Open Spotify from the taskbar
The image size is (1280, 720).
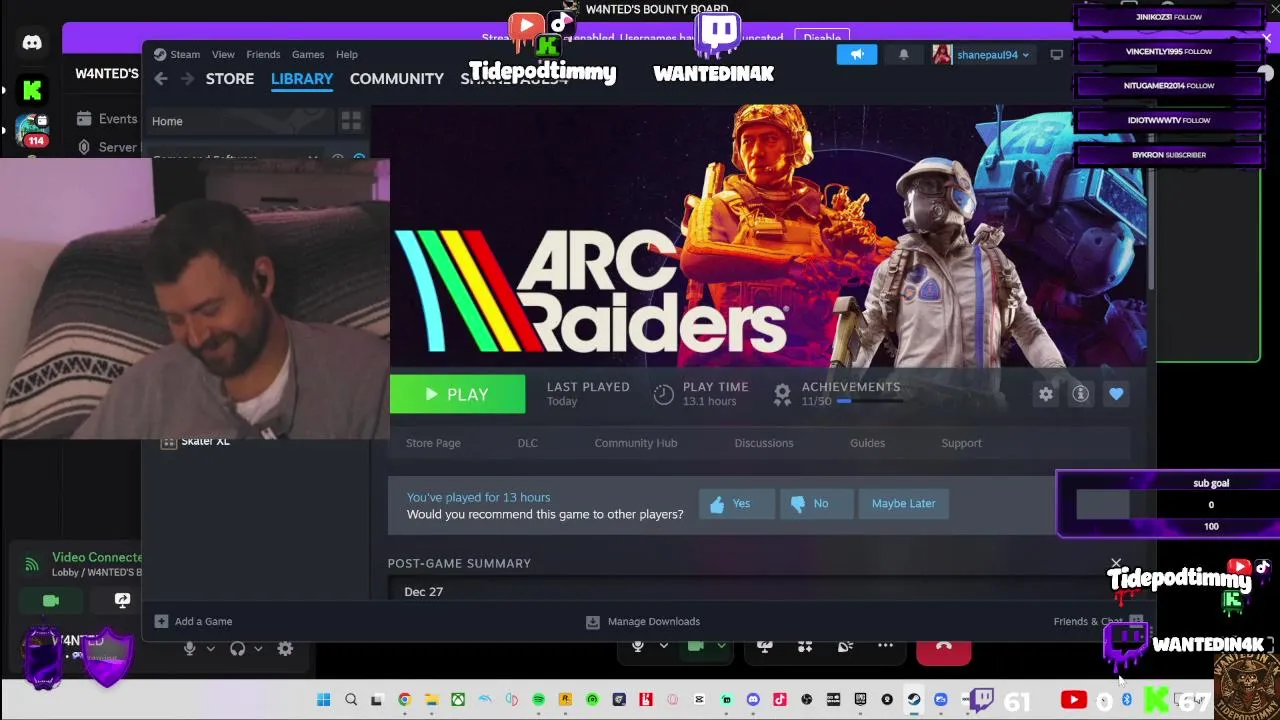click(538, 700)
